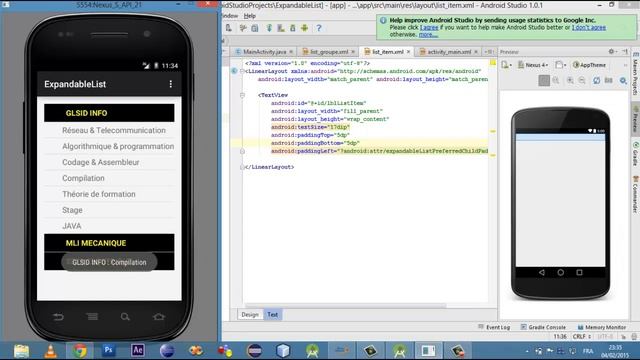This screenshot has width=640, height=360.
Task: Open the emulator app's three-dot overflow menu
Action: [x=171, y=84]
